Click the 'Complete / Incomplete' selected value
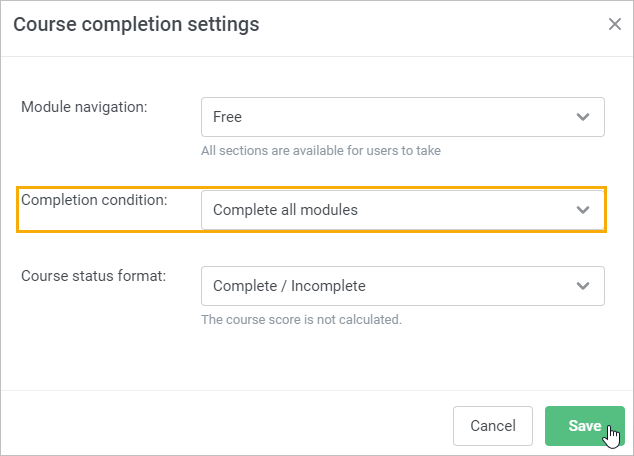The width and height of the screenshot is (634, 456). click(x=289, y=286)
